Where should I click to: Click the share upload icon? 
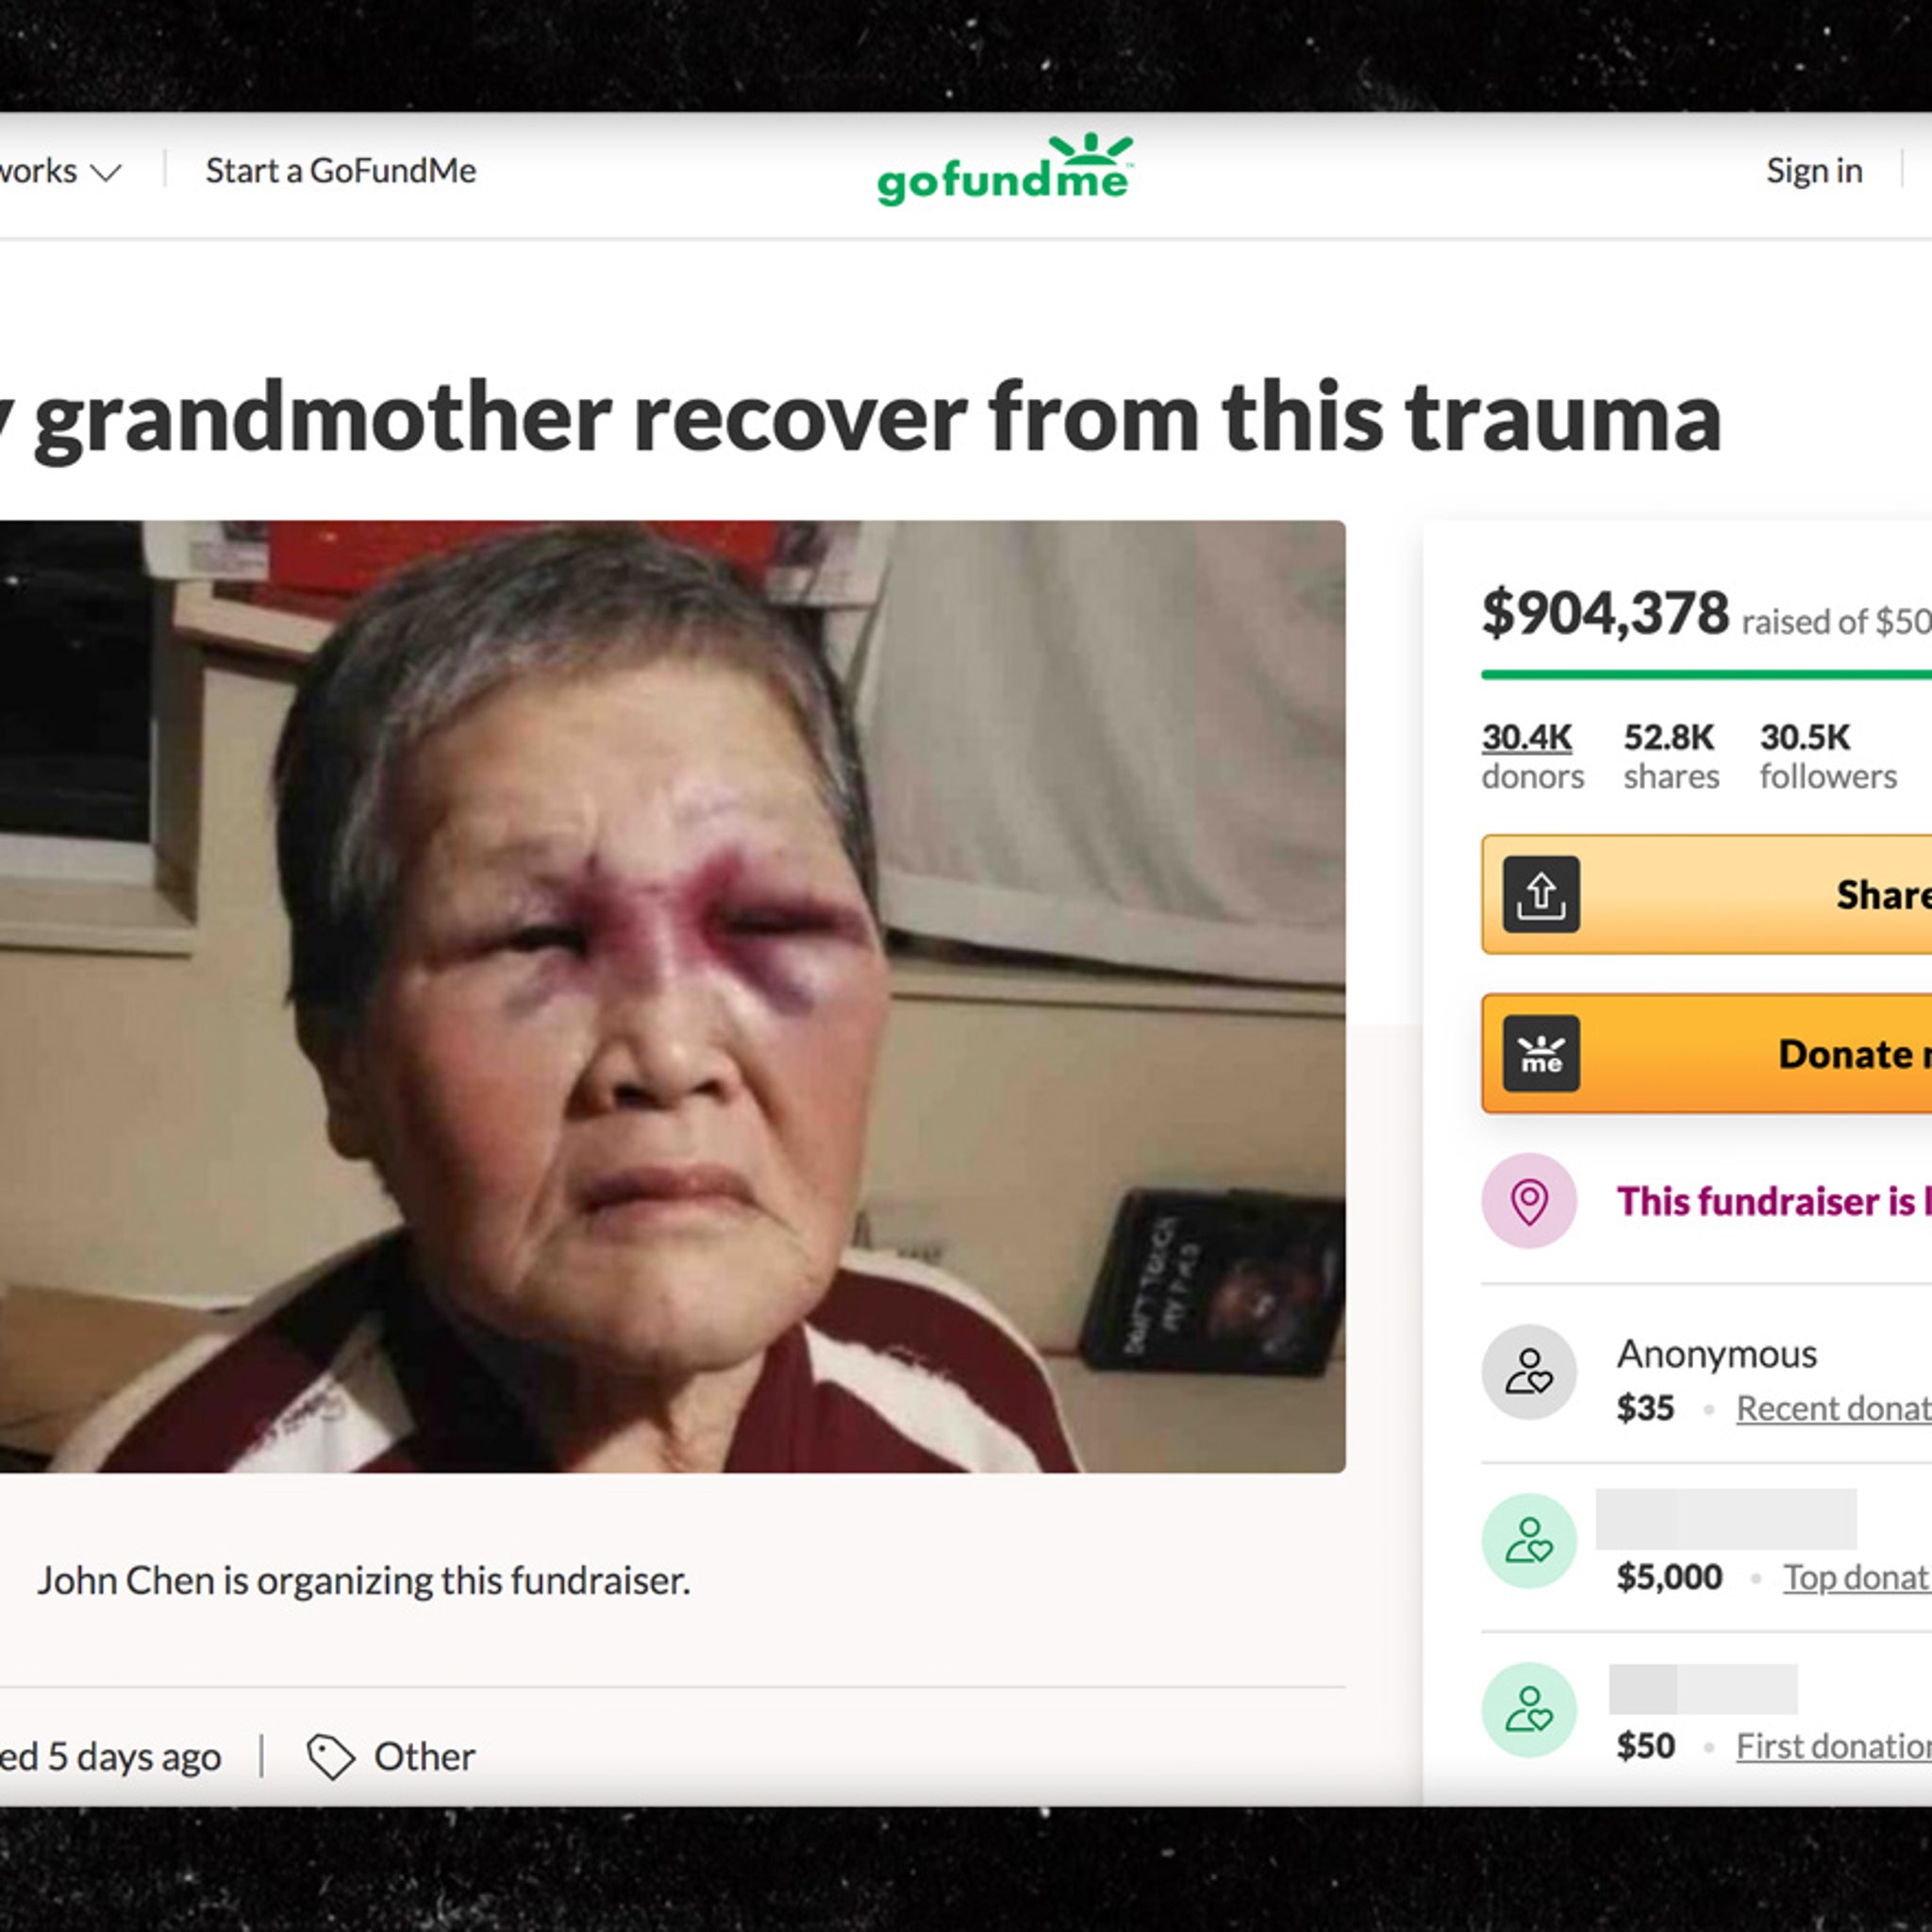pos(1541,894)
